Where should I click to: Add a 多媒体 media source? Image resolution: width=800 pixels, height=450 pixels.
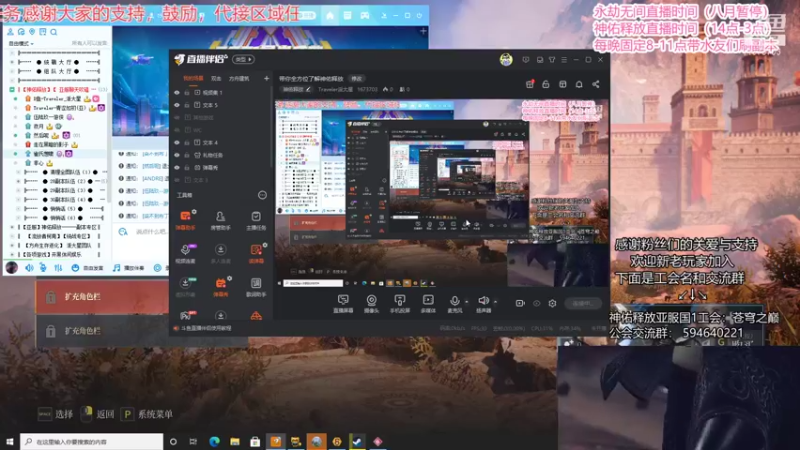pos(428,304)
